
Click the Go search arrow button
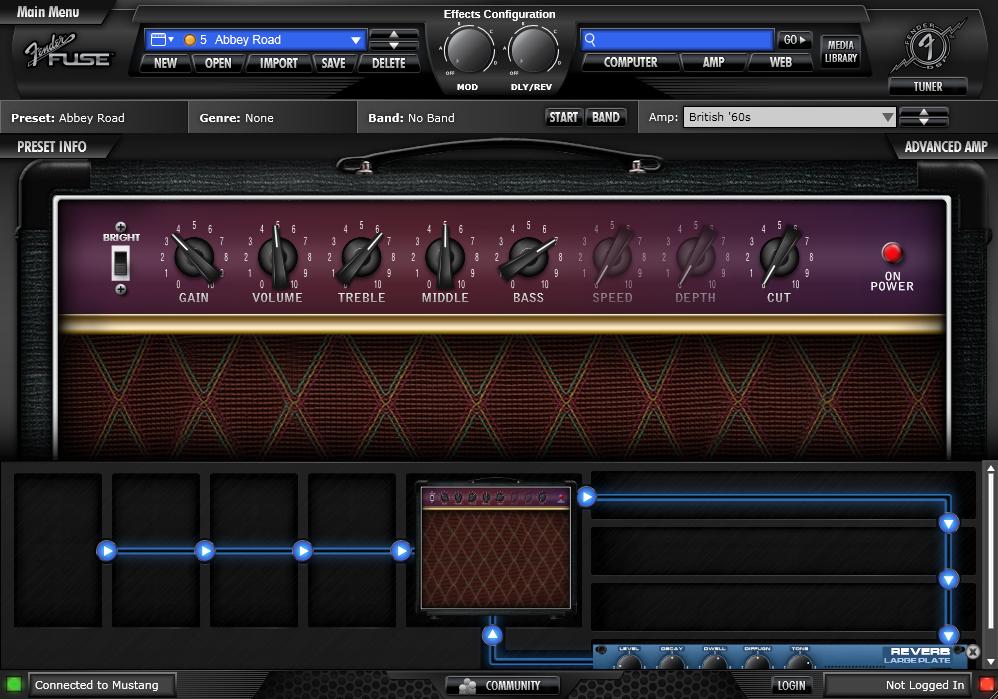[x=795, y=40]
